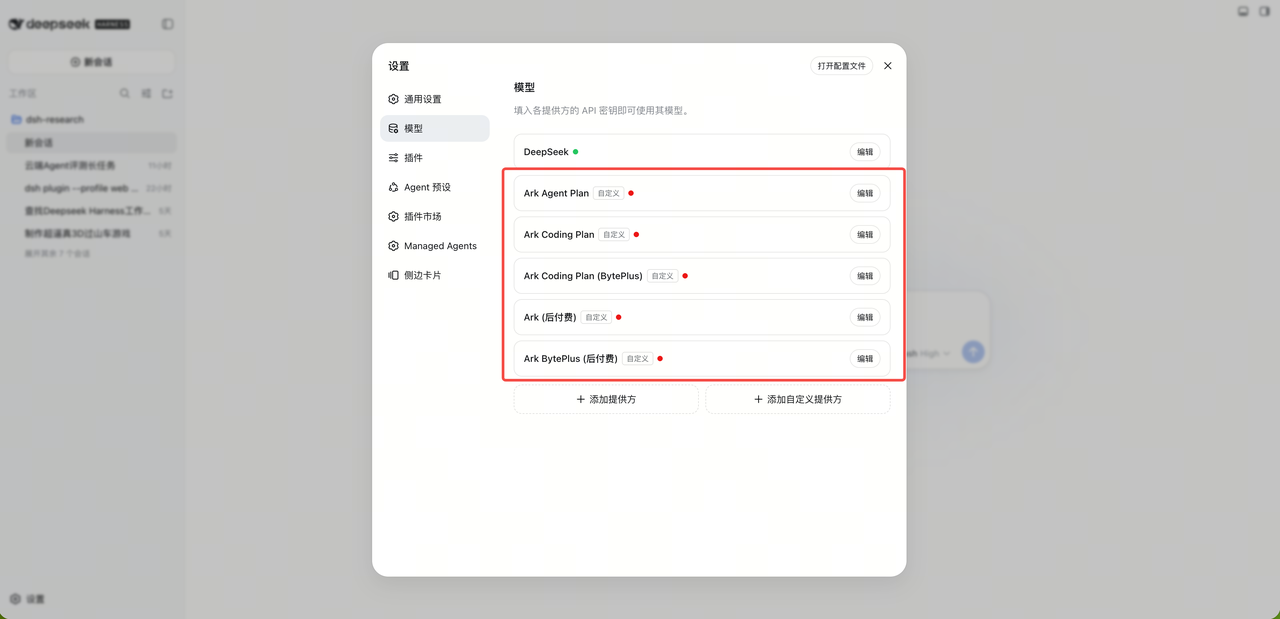
Task: Click 打开配置文件 to open config file
Action: coord(841,66)
